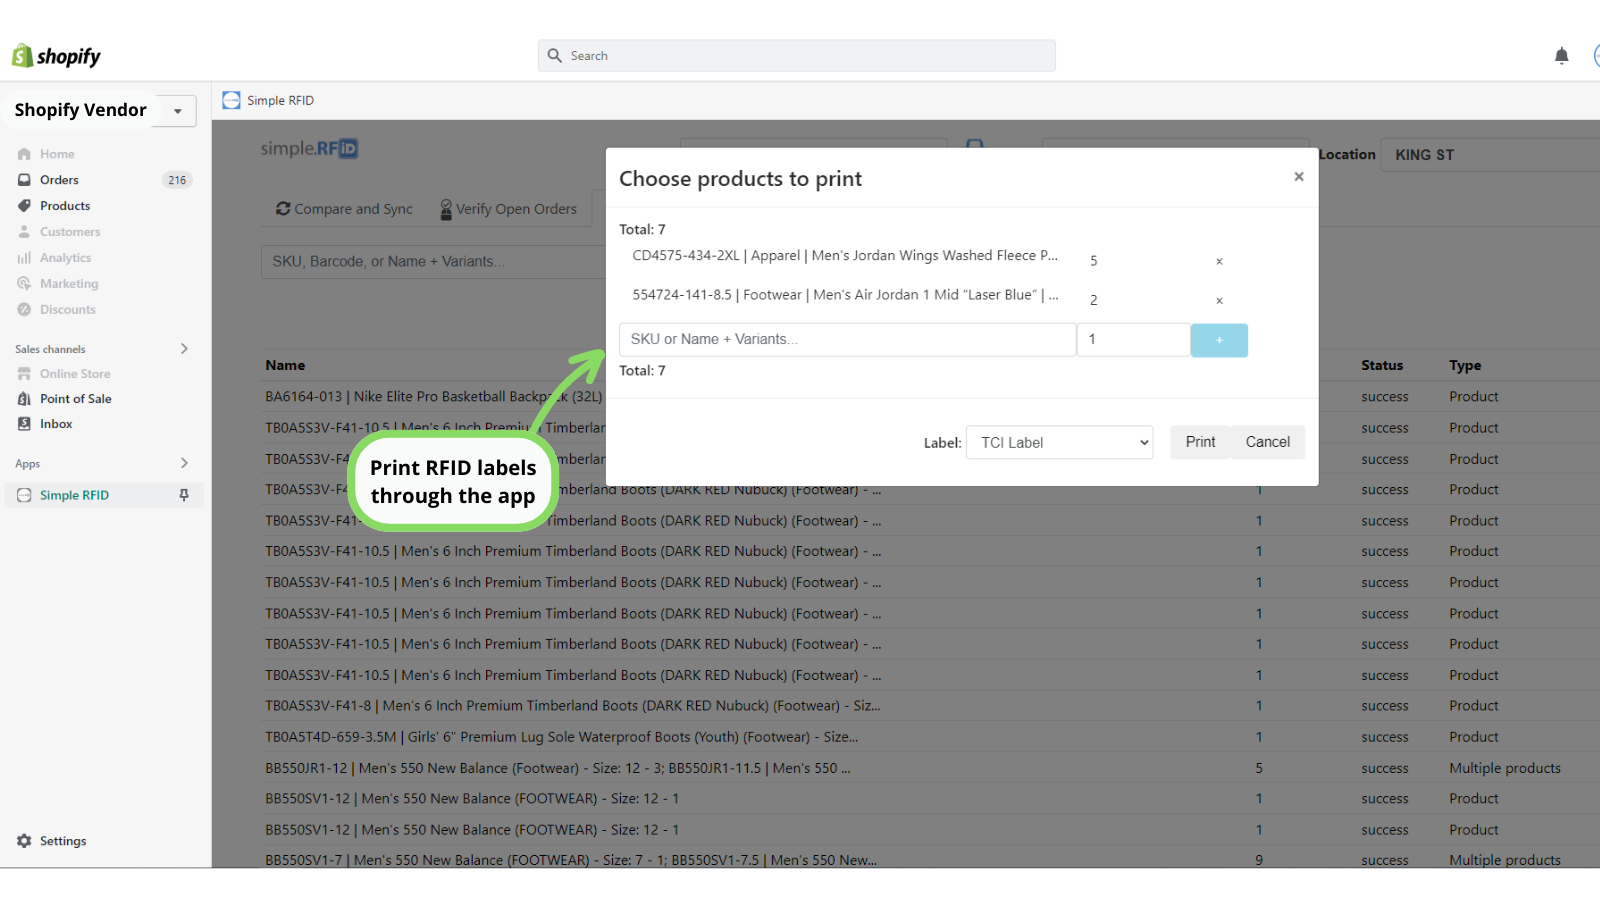This screenshot has height=900, width=1600.
Task: Click the Point of Sale bag icon
Action: [x=24, y=399]
